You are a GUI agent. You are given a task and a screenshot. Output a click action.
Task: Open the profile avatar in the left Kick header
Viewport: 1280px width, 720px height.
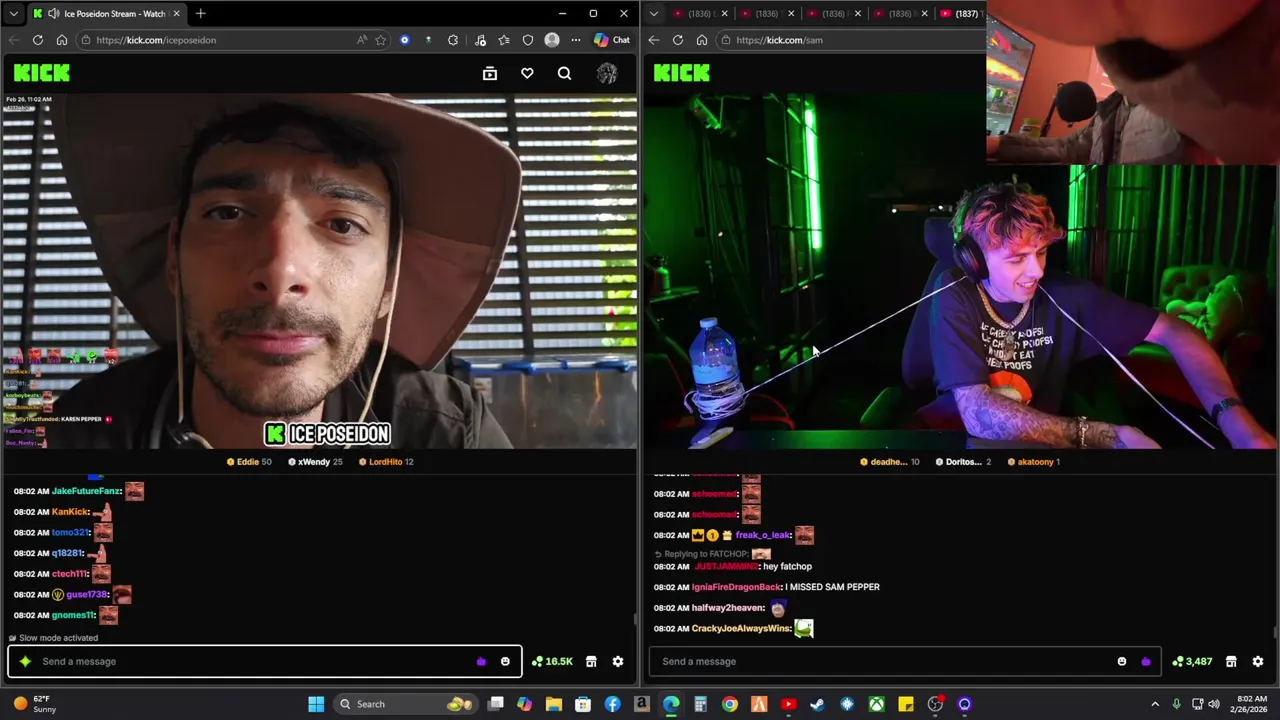click(x=607, y=73)
